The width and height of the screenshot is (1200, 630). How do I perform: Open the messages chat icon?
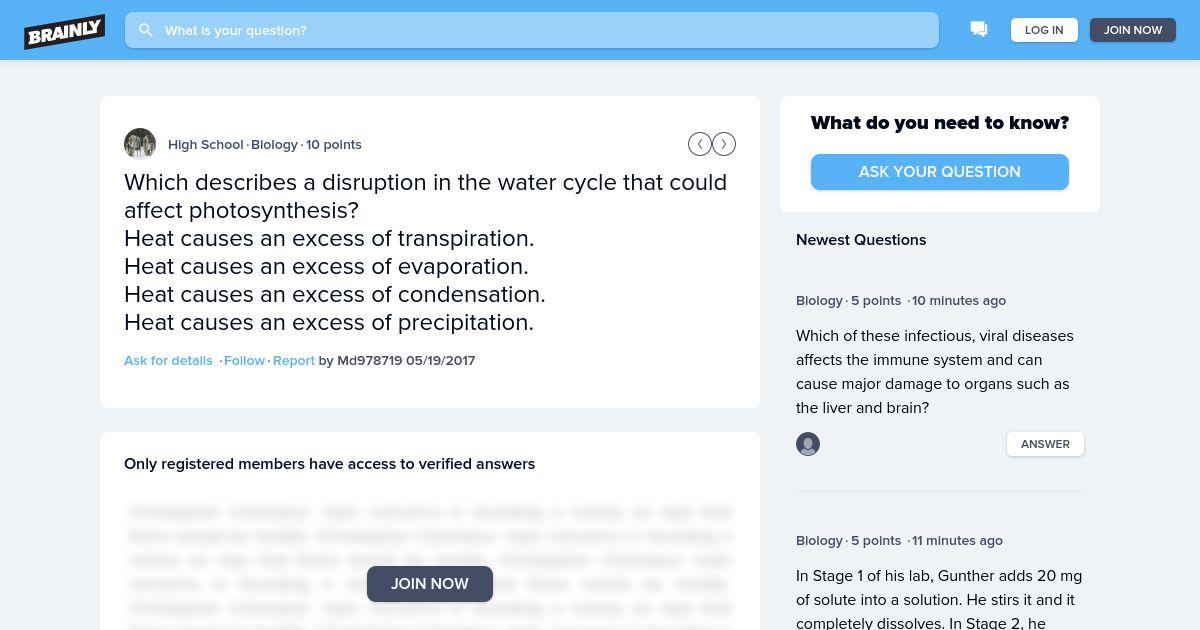tap(979, 30)
